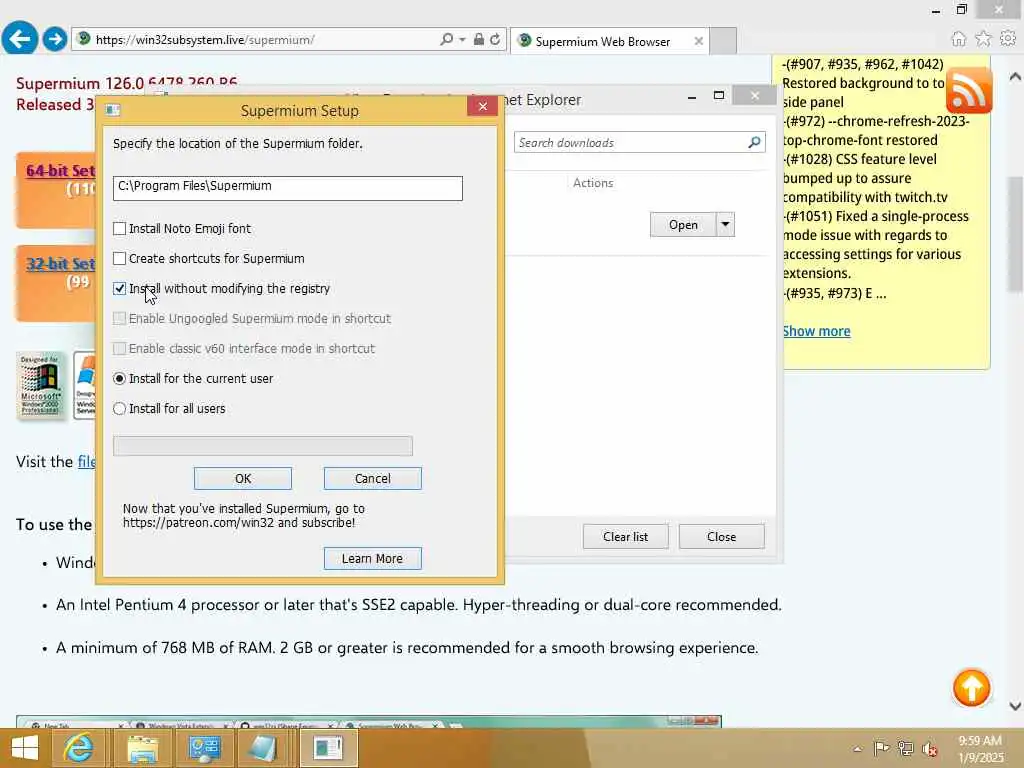Click the Actions column header

[593, 183]
